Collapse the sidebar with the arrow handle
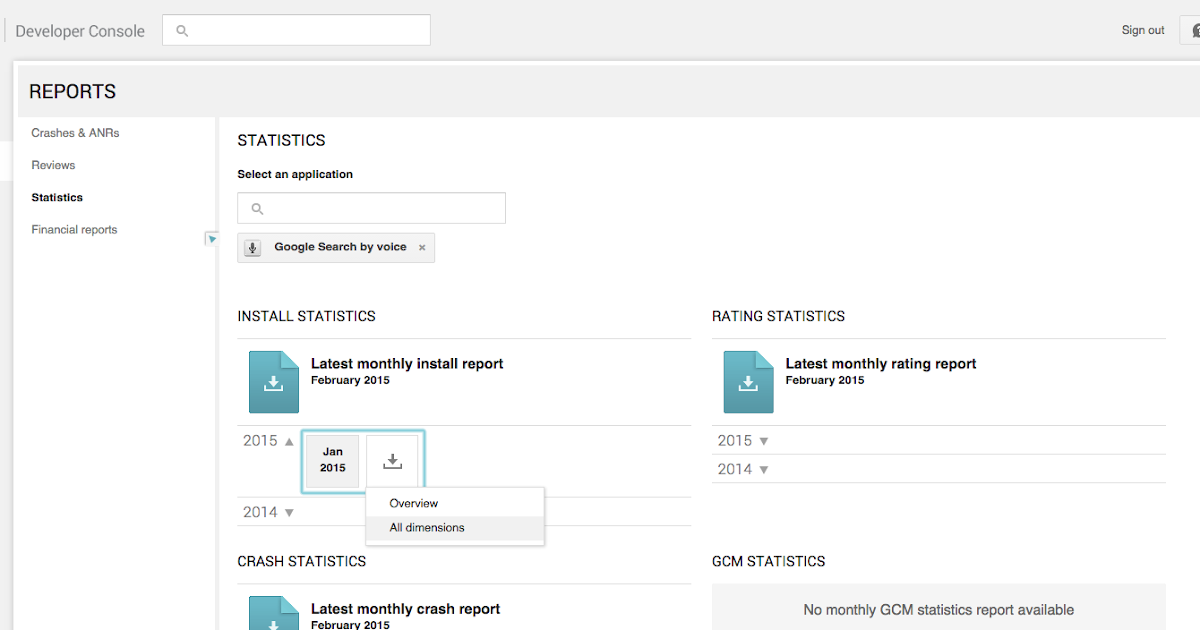This screenshot has height=630, width=1200. tap(211, 239)
